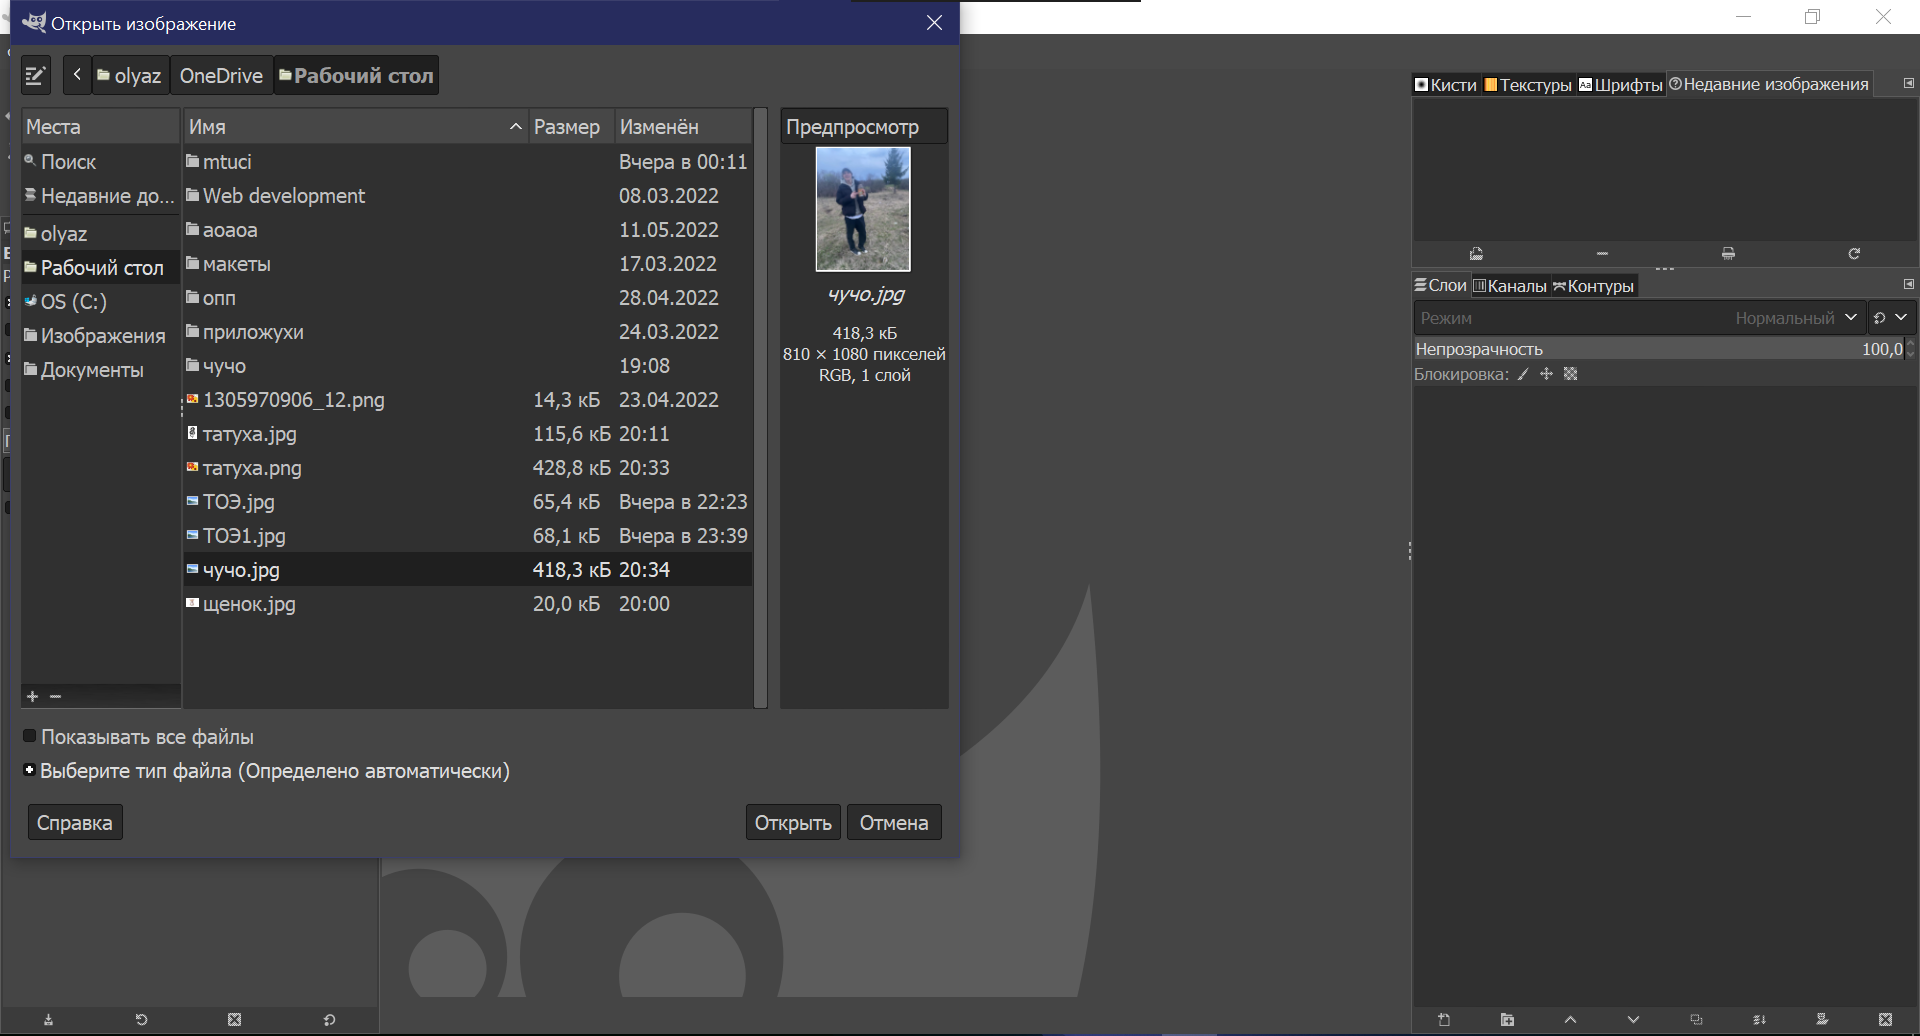Click the Справка button
1920x1036 pixels.
coord(75,823)
